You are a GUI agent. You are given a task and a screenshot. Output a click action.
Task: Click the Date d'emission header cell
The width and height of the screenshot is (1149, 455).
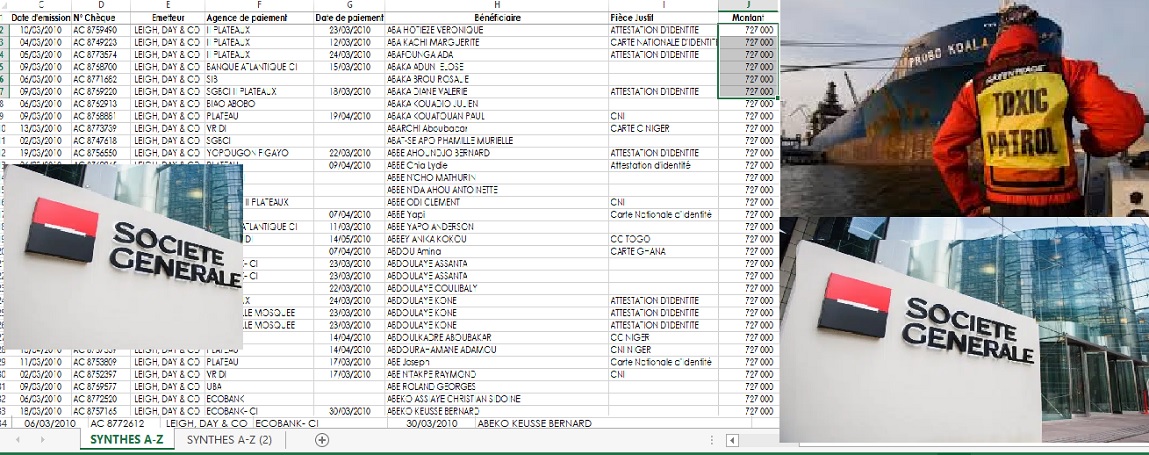point(40,18)
